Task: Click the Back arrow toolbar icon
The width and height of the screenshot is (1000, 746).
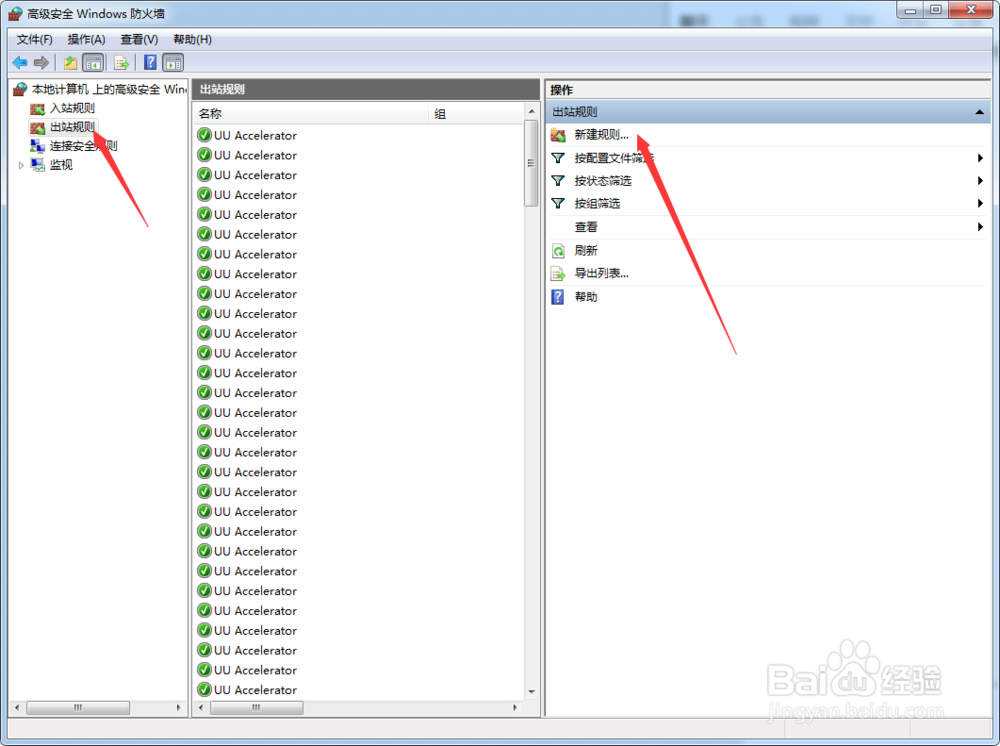Action: [x=20, y=62]
